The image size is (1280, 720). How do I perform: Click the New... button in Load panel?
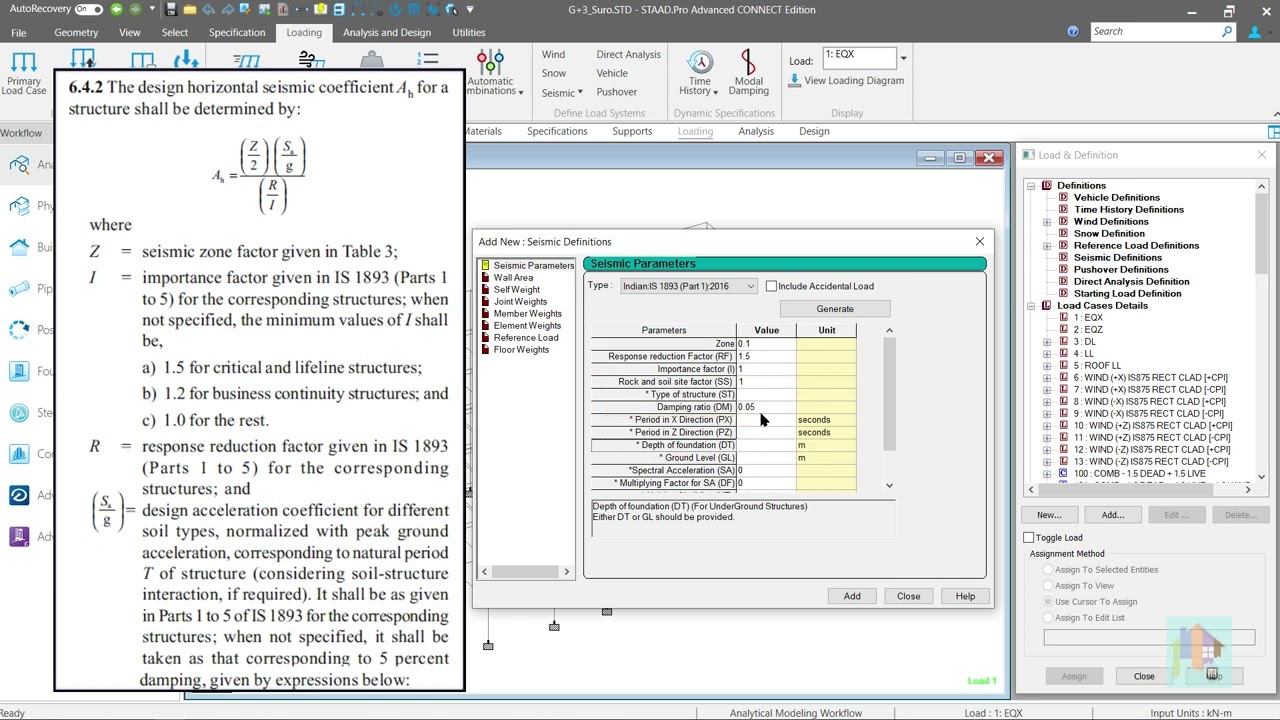1049,515
